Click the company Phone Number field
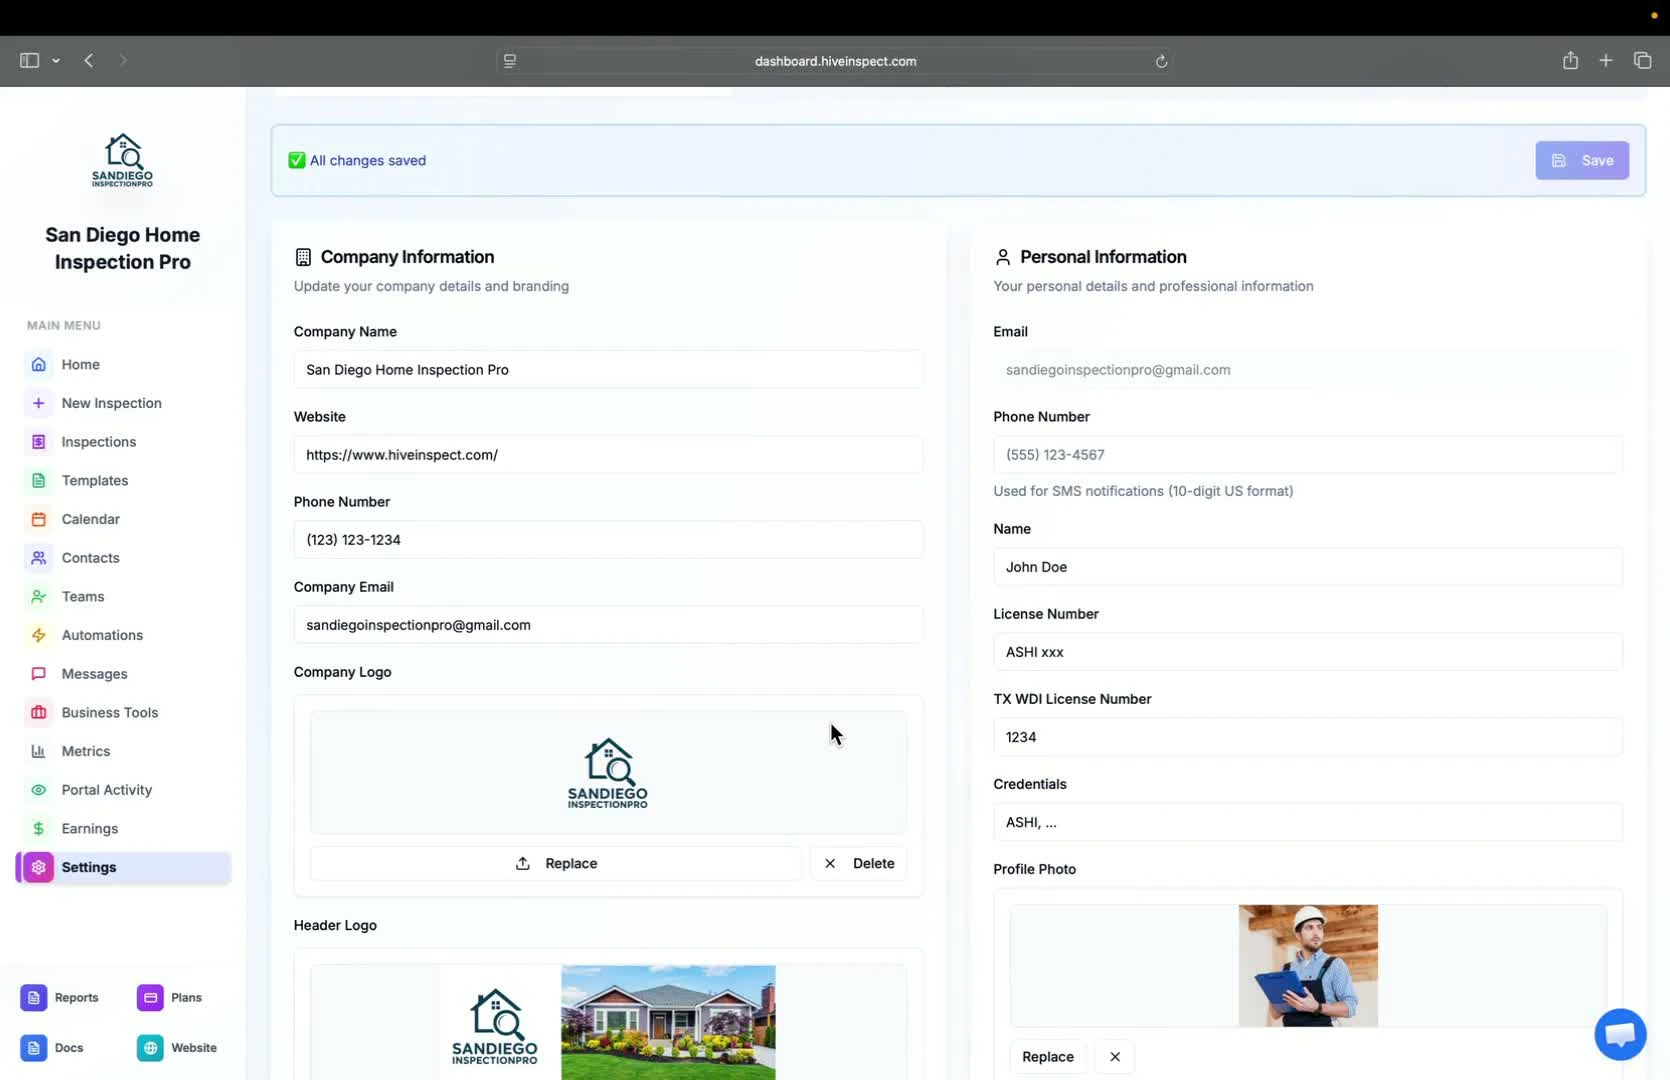The height and width of the screenshot is (1080, 1670). pyautogui.click(x=608, y=540)
